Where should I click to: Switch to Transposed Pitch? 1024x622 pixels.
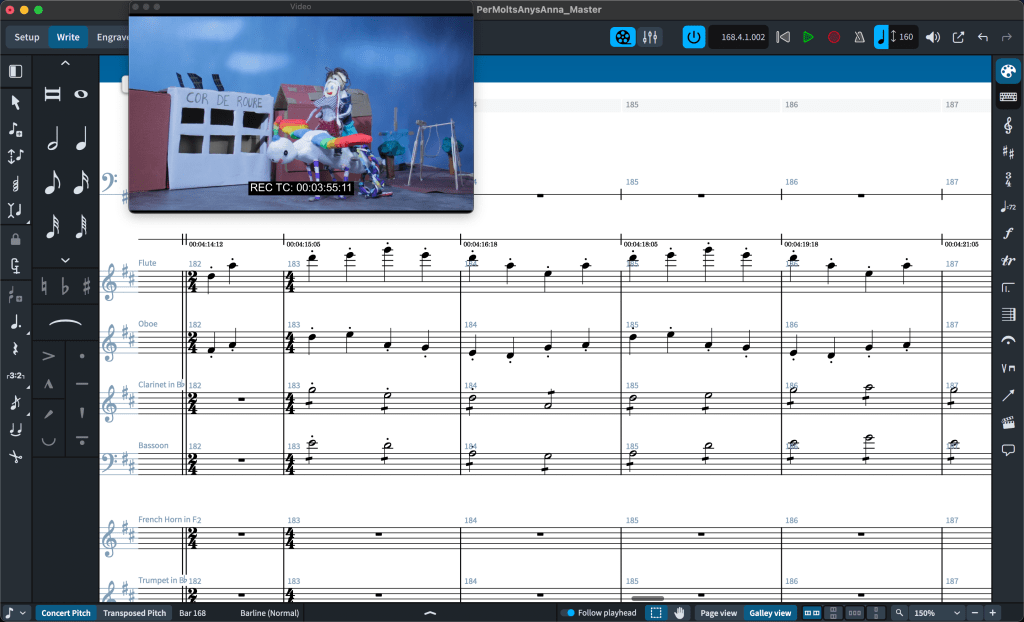[135, 613]
